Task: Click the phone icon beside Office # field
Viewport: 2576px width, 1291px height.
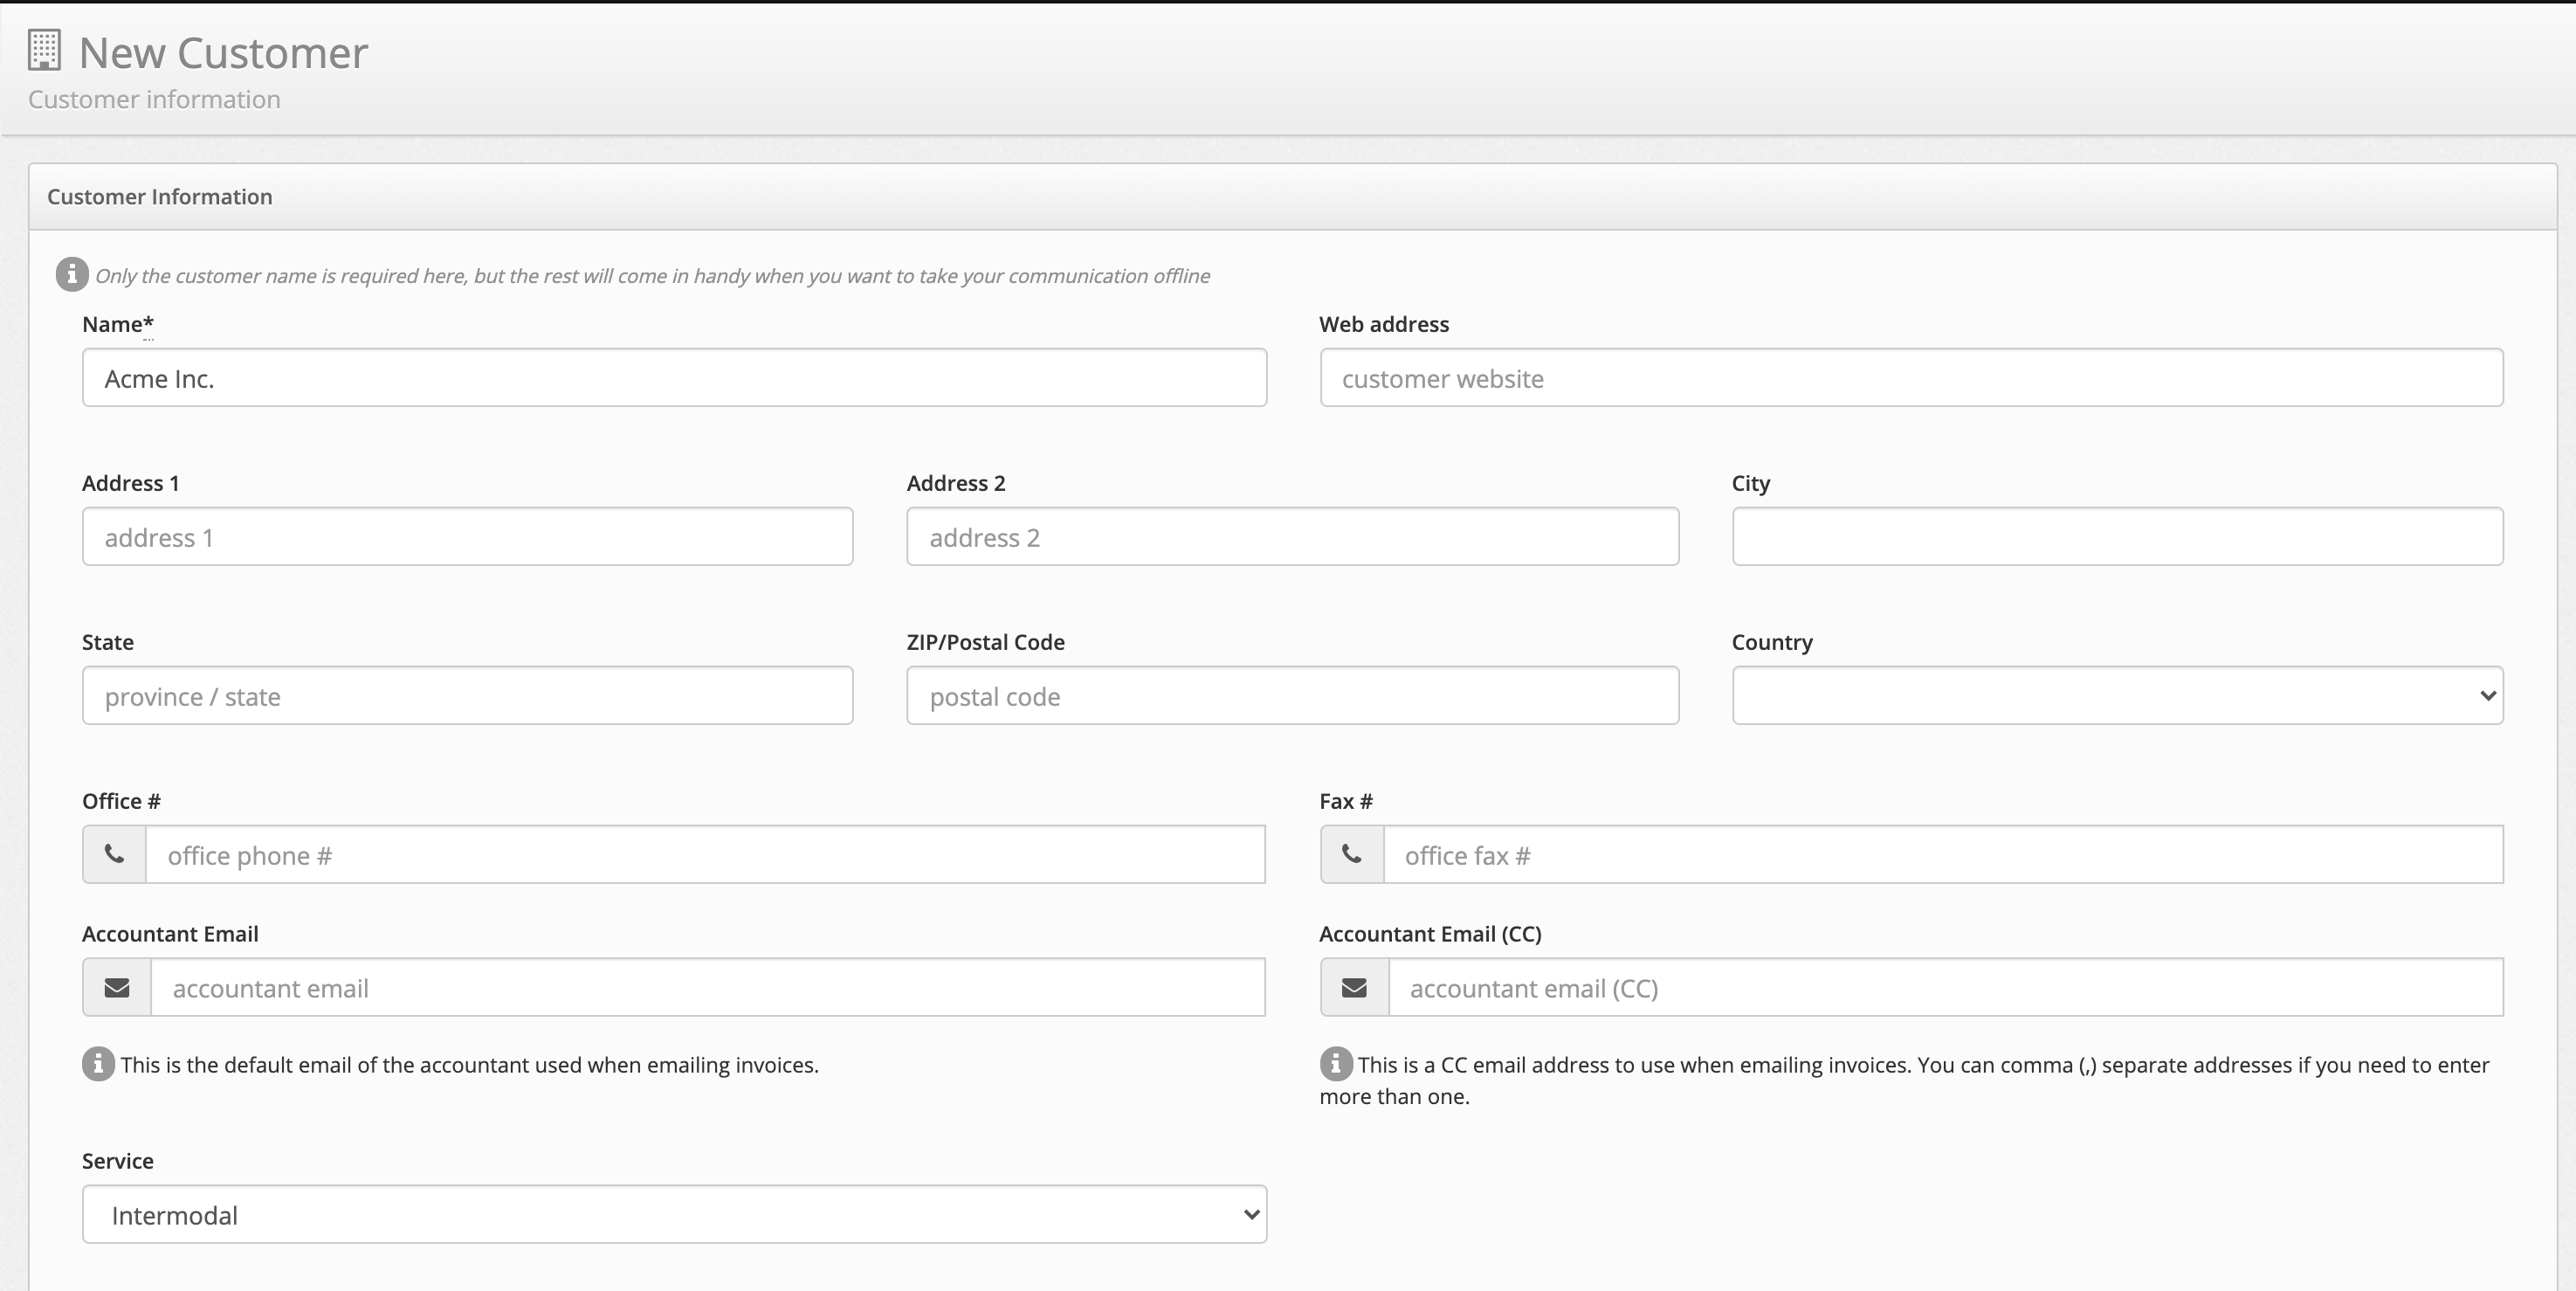Action: 115,854
